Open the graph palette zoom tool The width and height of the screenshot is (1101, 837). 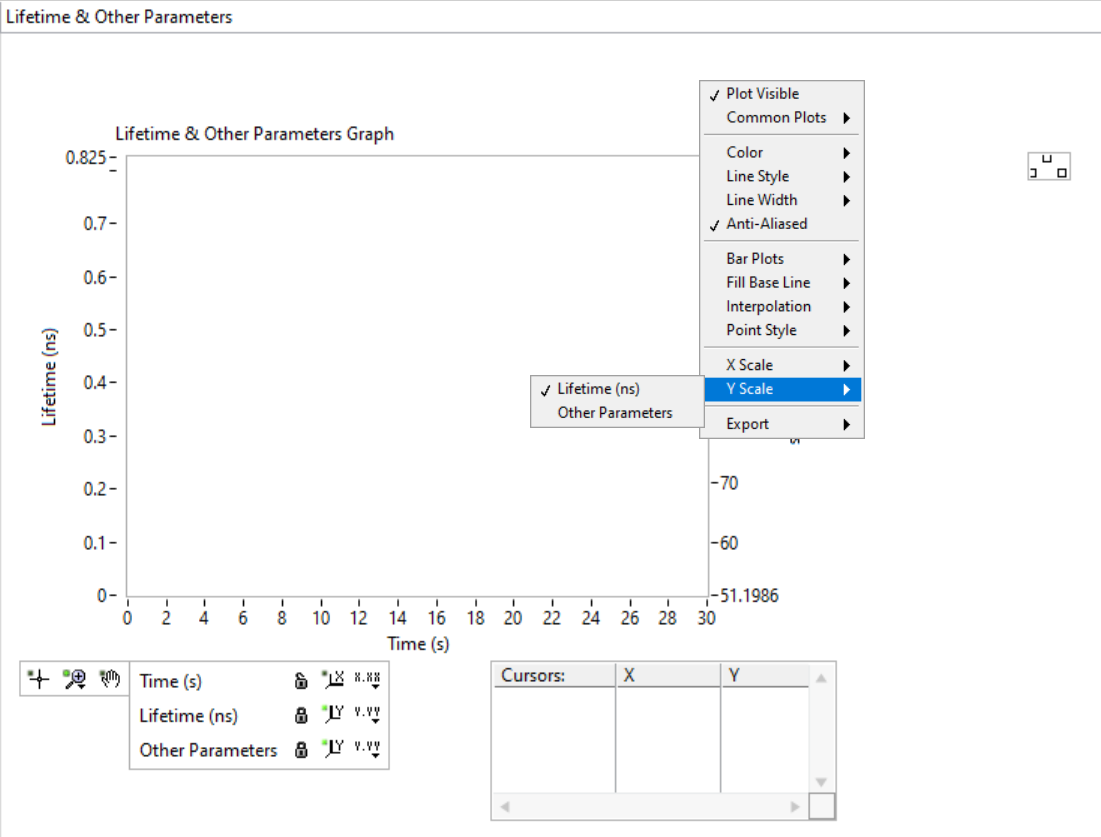pyautogui.click(x=74, y=679)
